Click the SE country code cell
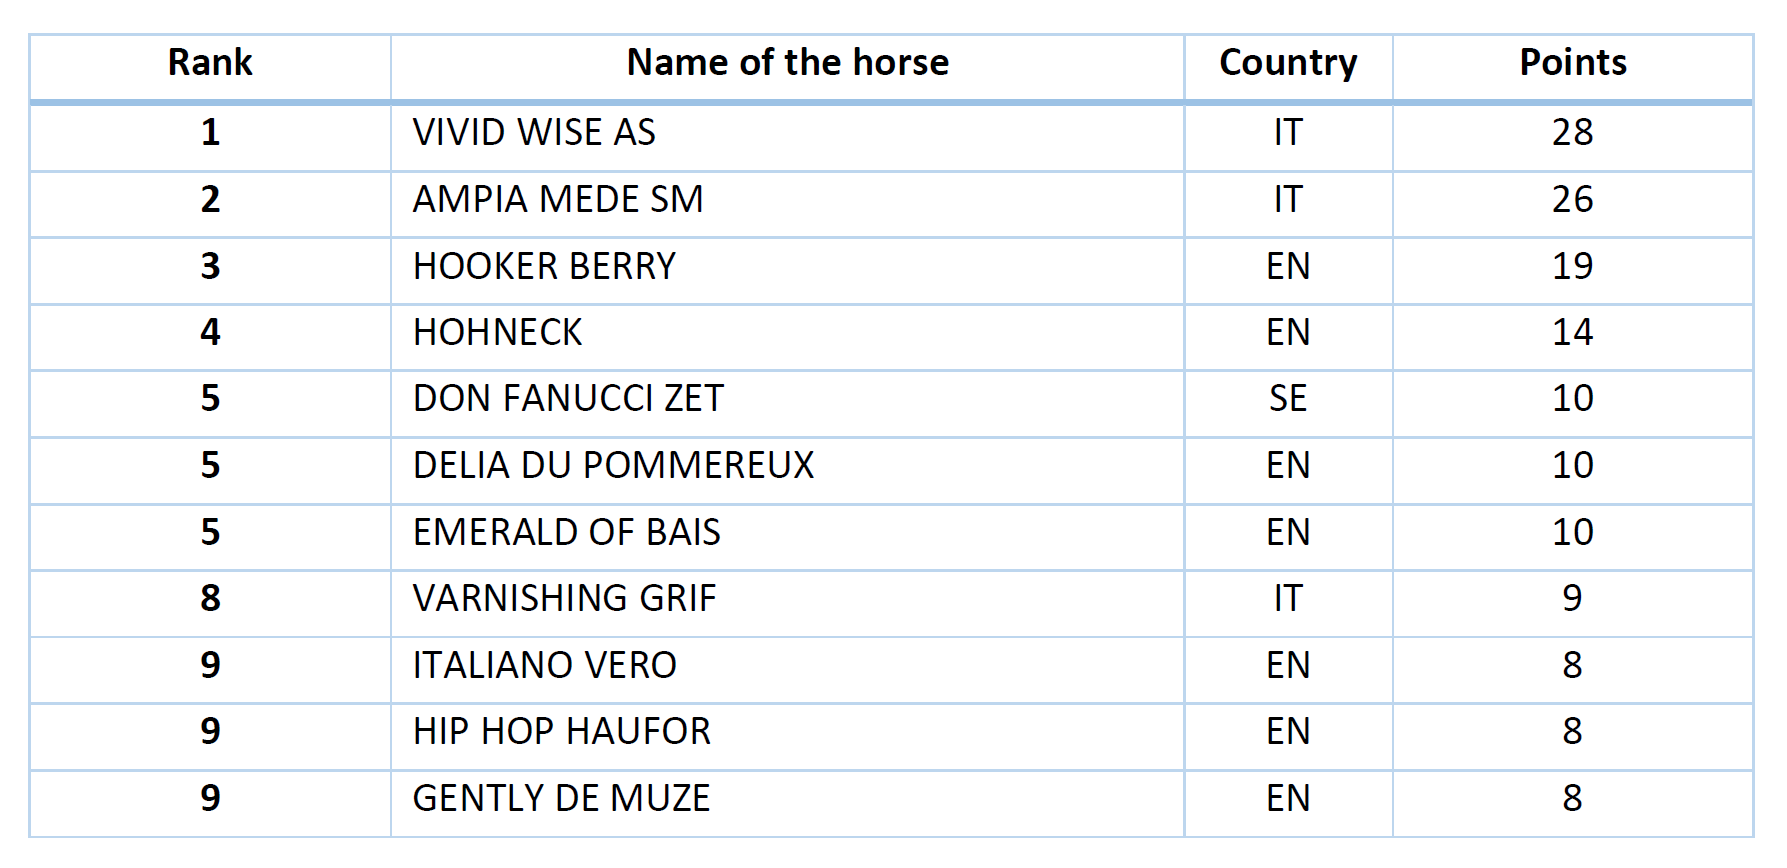Viewport: 1787px width, 868px height. [x=1288, y=399]
